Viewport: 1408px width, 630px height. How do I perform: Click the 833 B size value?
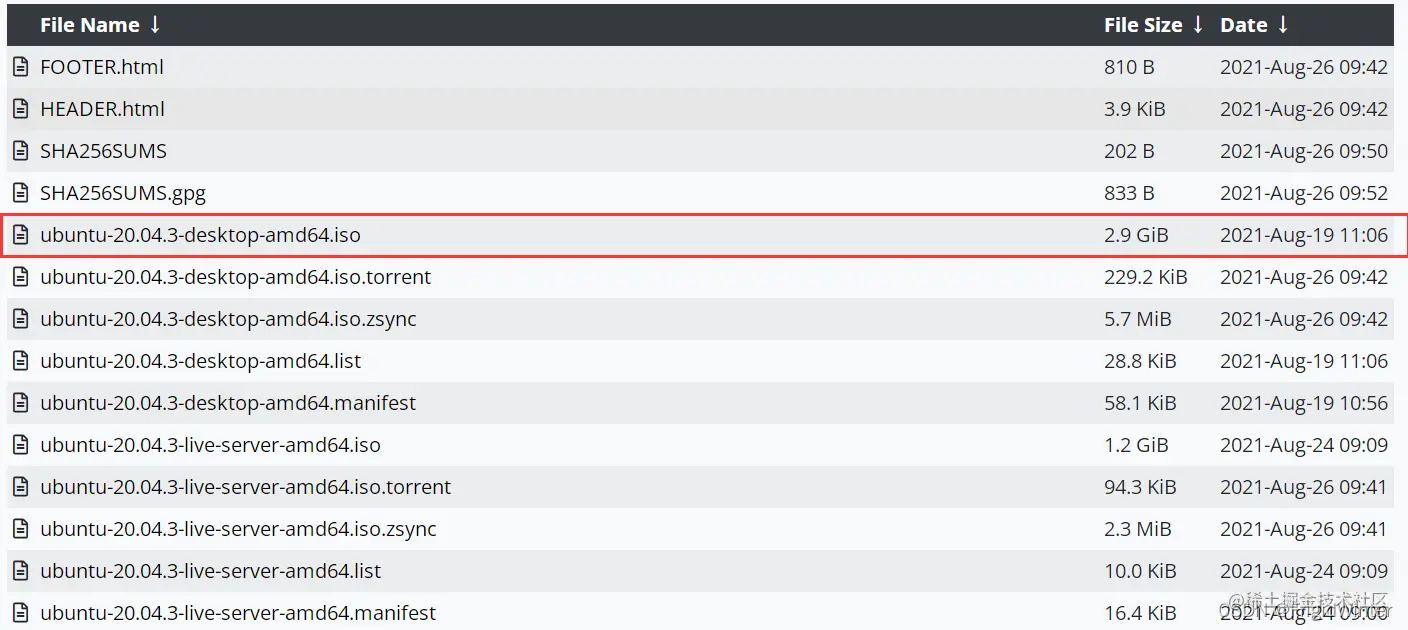point(1130,193)
